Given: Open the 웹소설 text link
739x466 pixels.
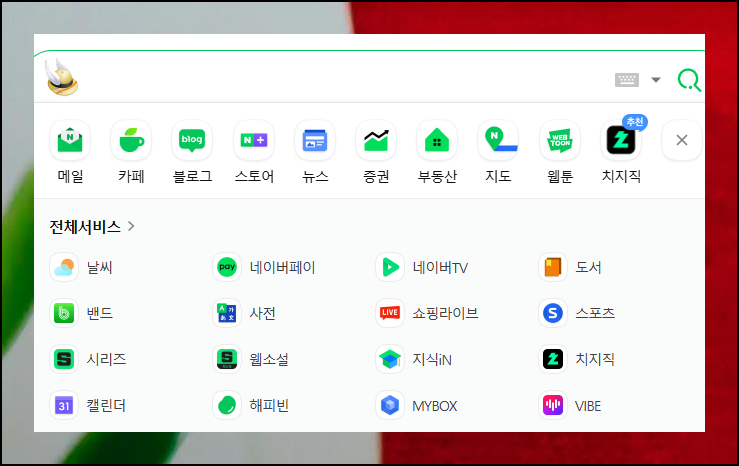Looking at the screenshot, I should tap(269, 360).
